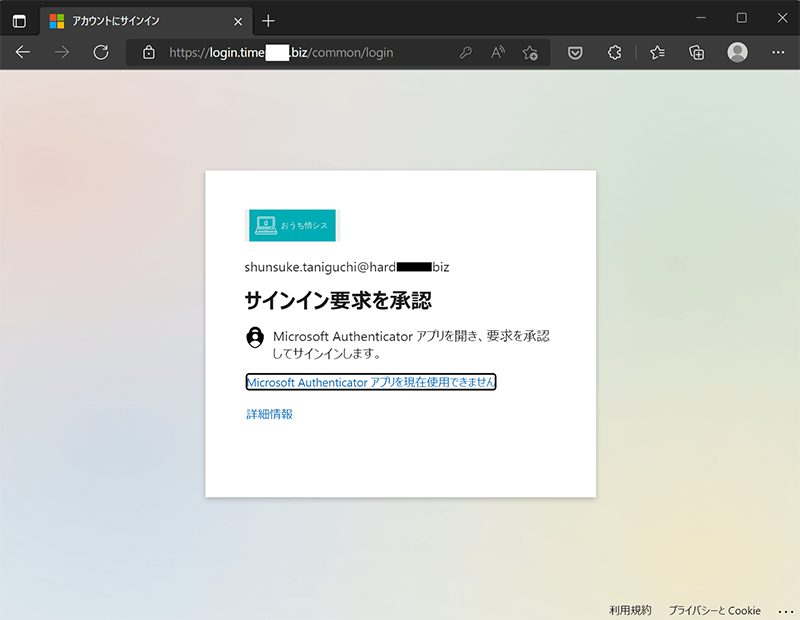Viewport: 800px width, 620px height.
Task: Open the 詳細情報 link
Action: point(269,414)
